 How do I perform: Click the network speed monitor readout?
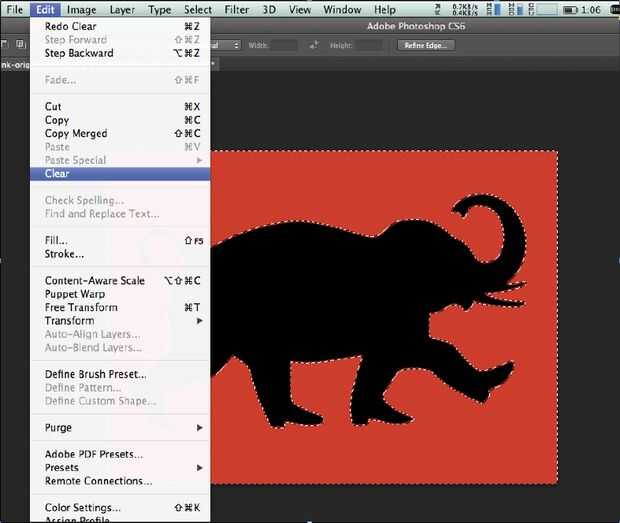pos(465,10)
